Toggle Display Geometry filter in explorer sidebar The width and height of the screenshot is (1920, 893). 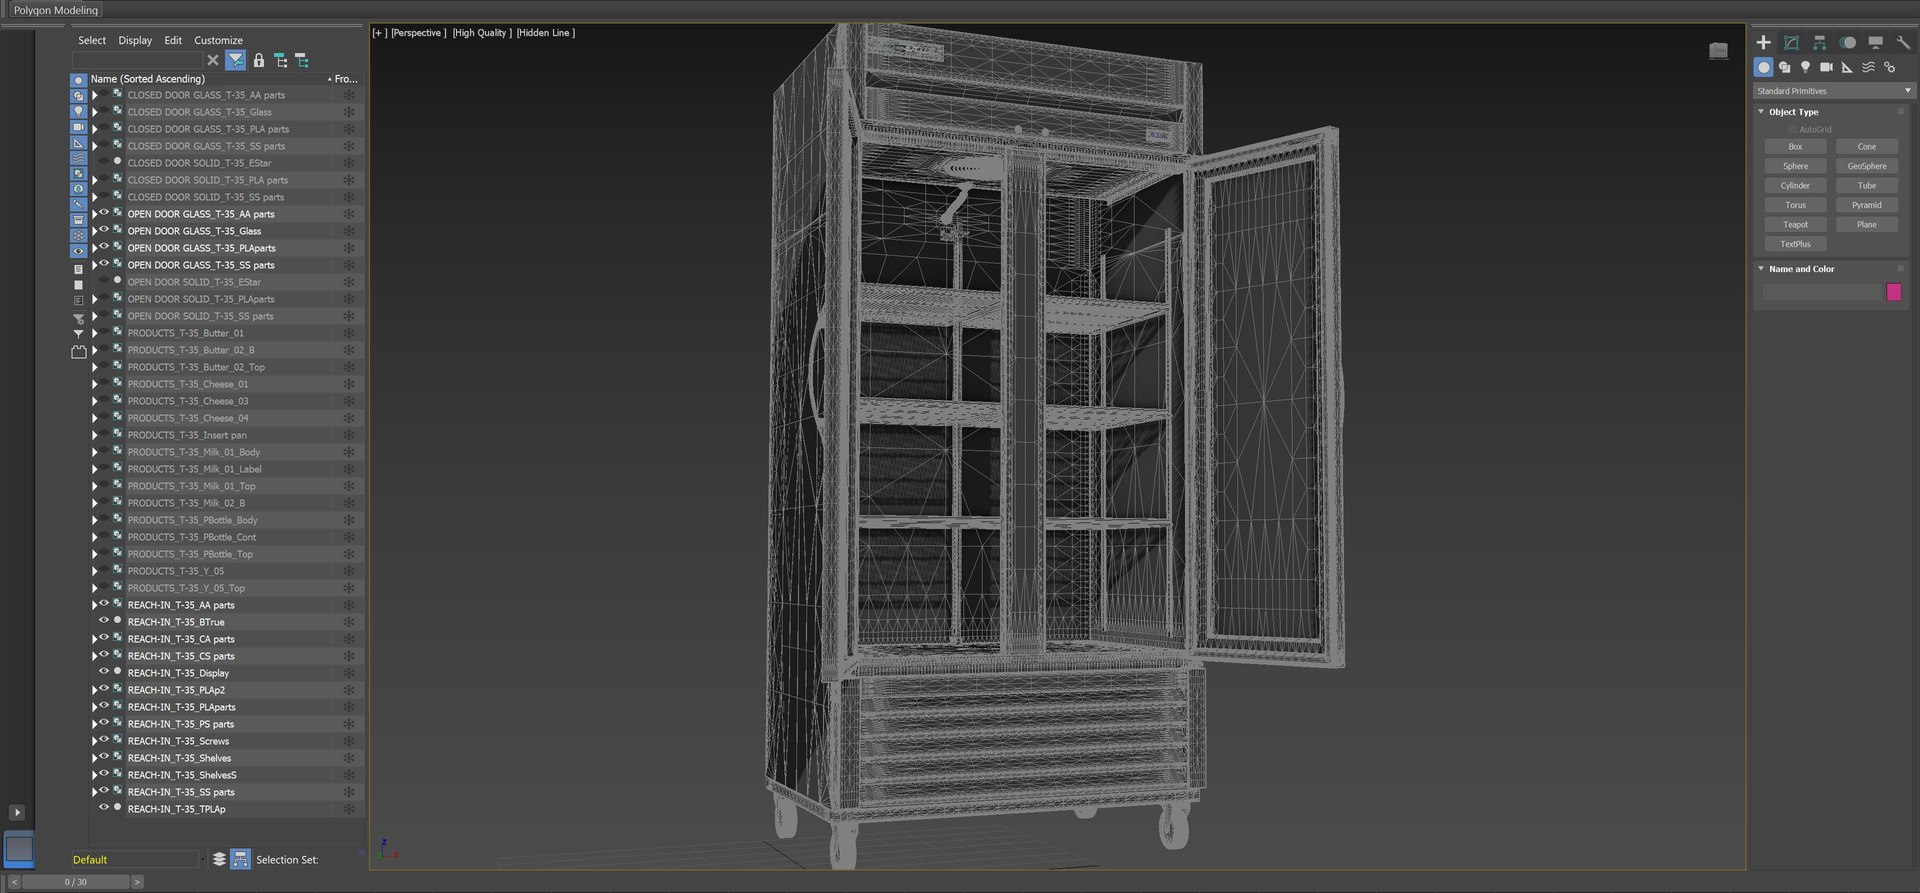click(78, 80)
